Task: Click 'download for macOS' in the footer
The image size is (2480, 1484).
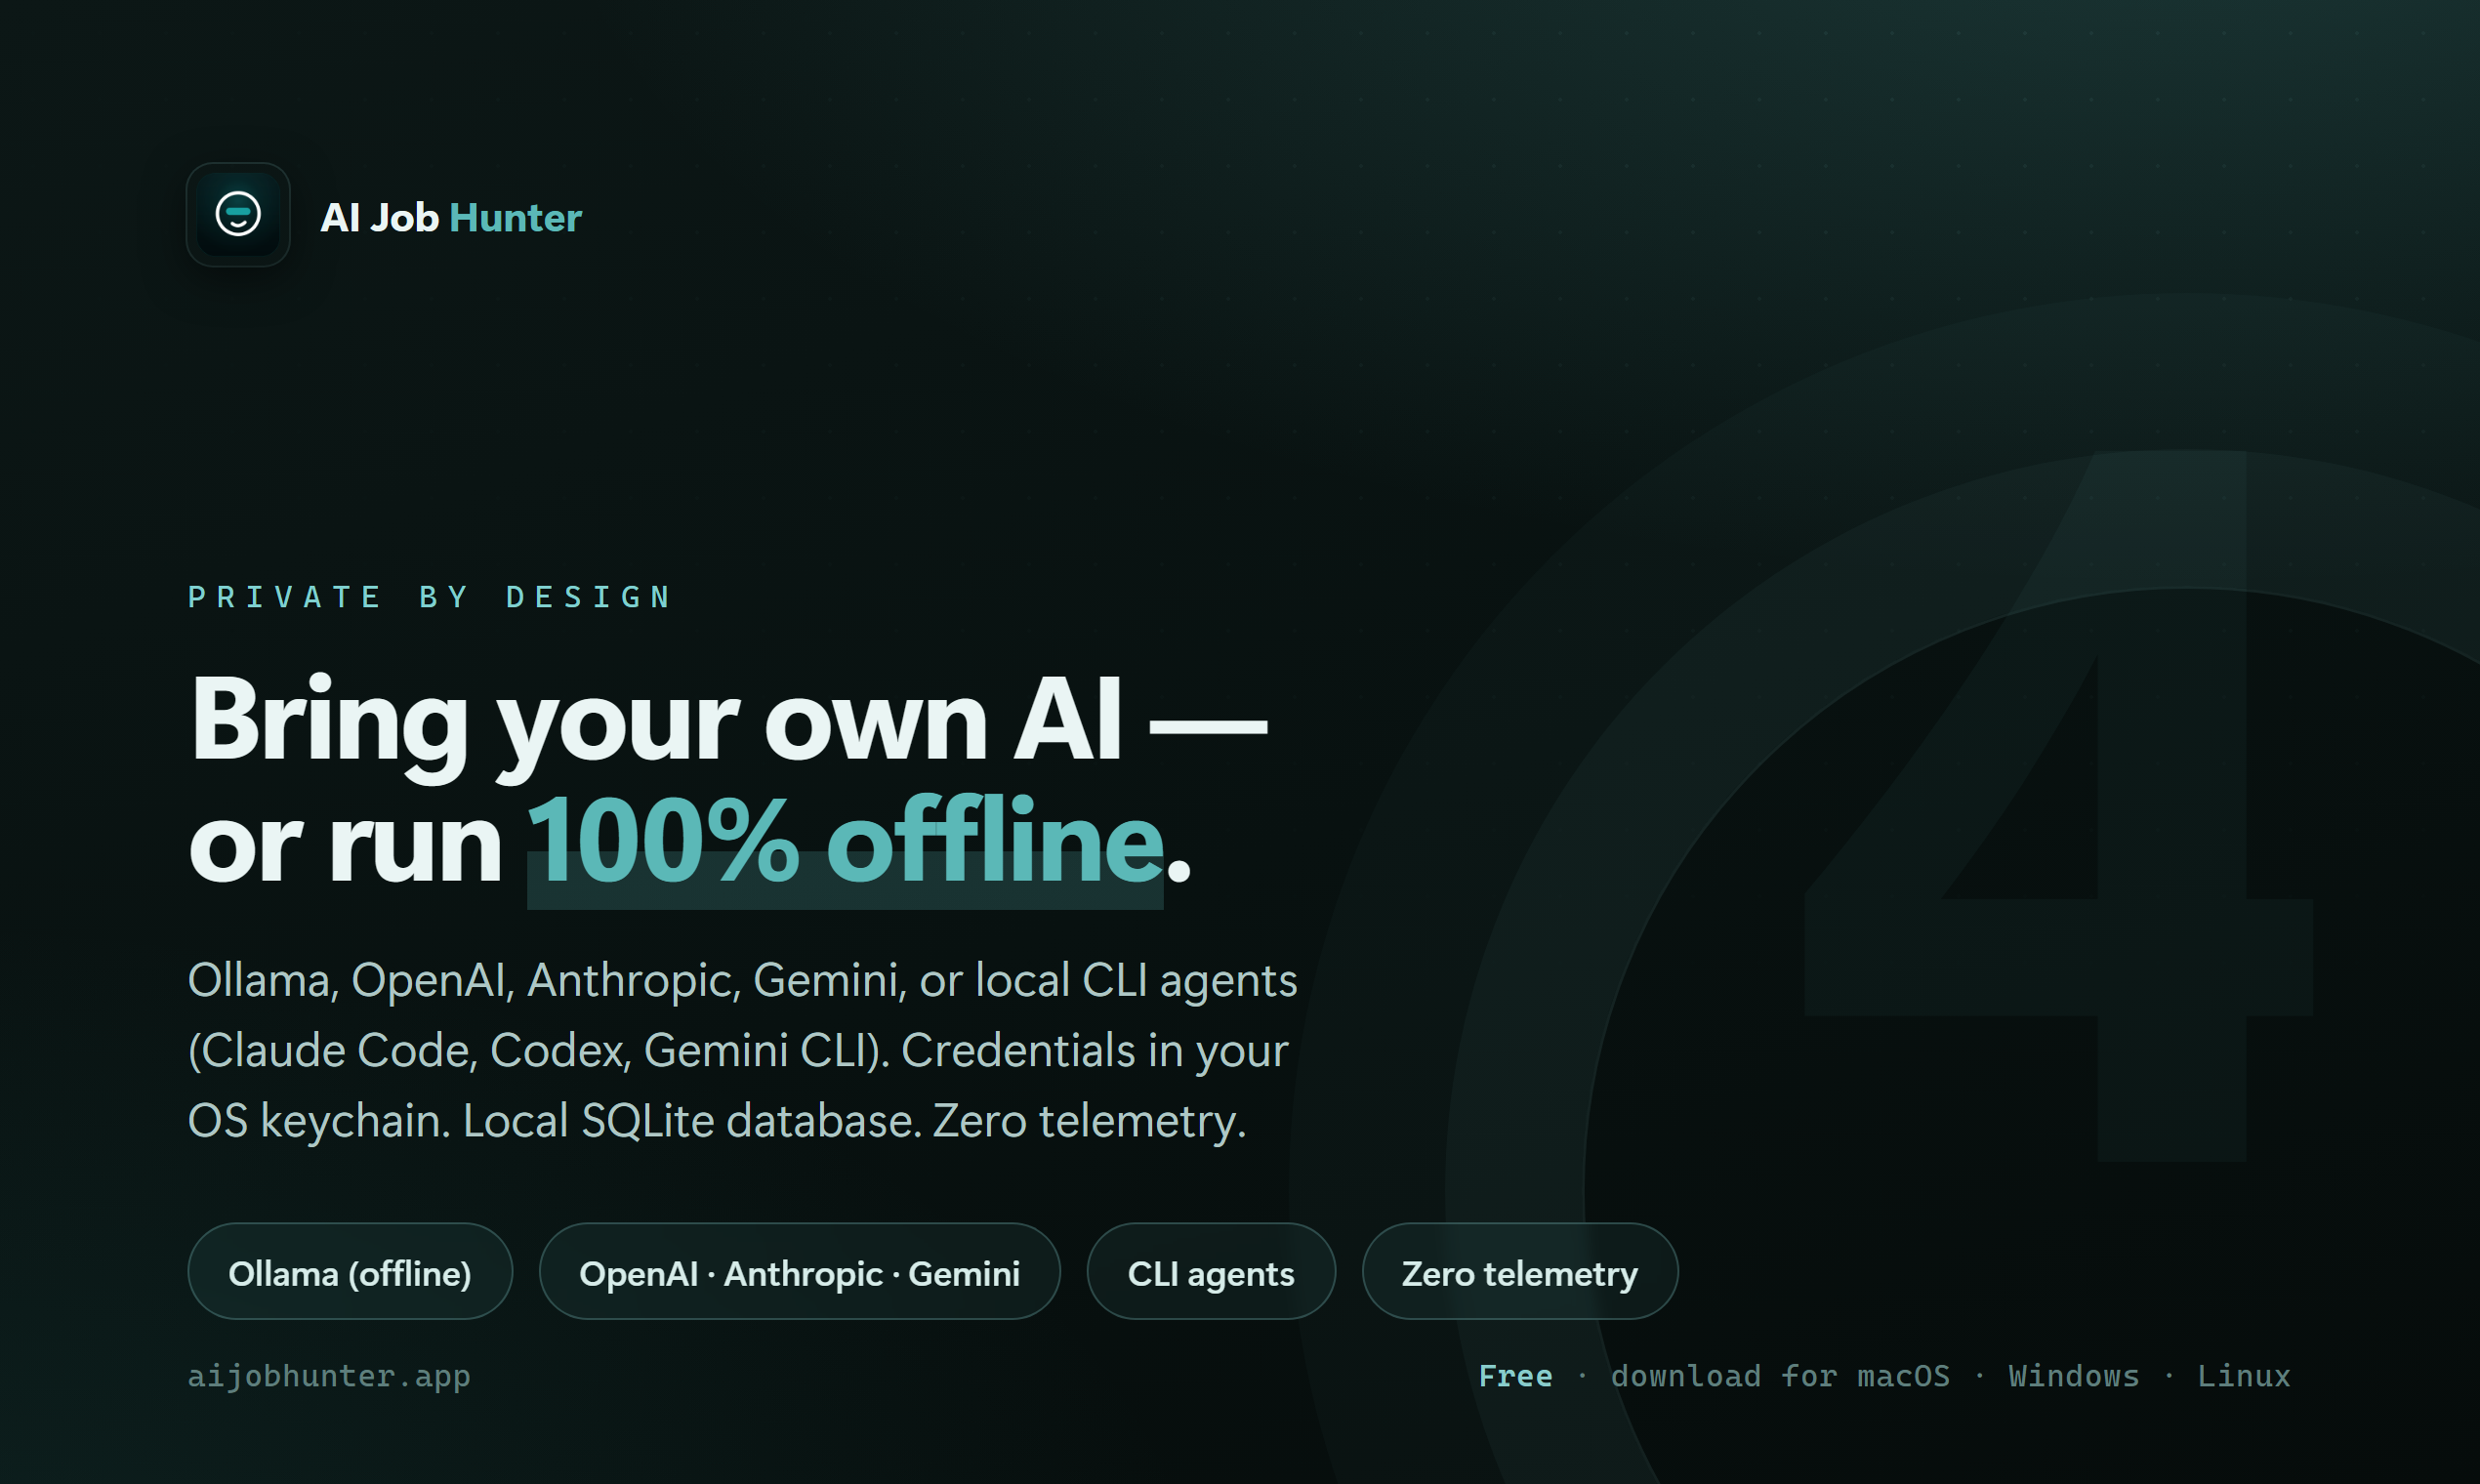Action: pyautogui.click(x=1780, y=1376)
